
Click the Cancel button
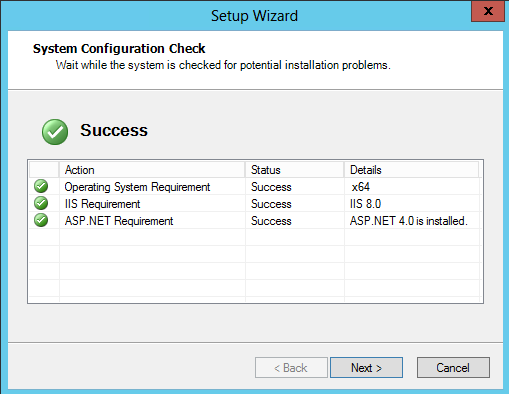pyautogui.click(x=453, y=368)
